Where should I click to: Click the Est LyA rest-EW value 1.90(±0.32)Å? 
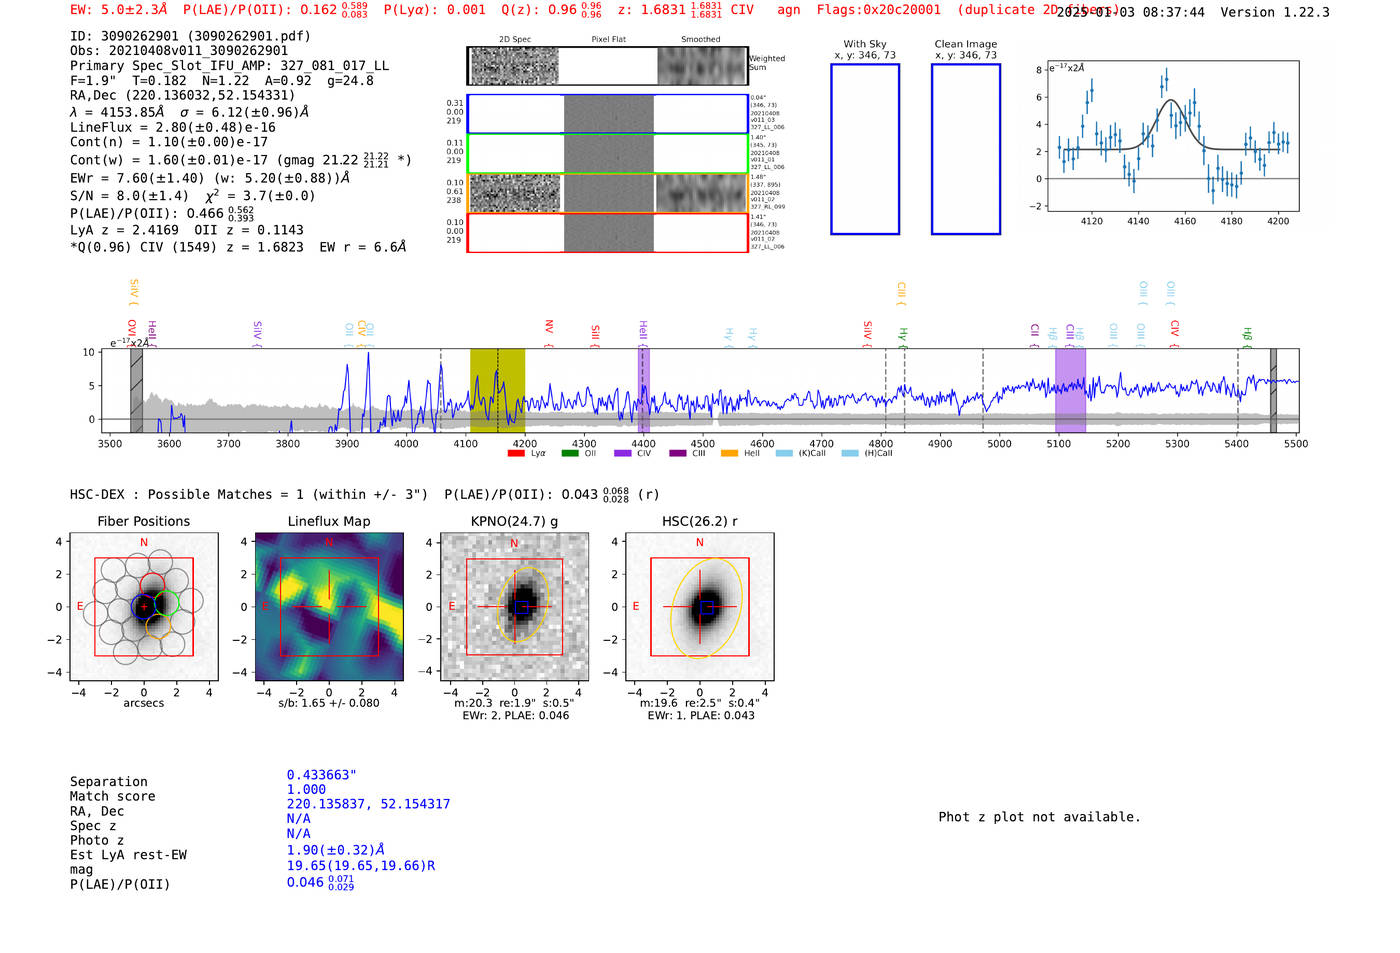(x=336, y=850)
